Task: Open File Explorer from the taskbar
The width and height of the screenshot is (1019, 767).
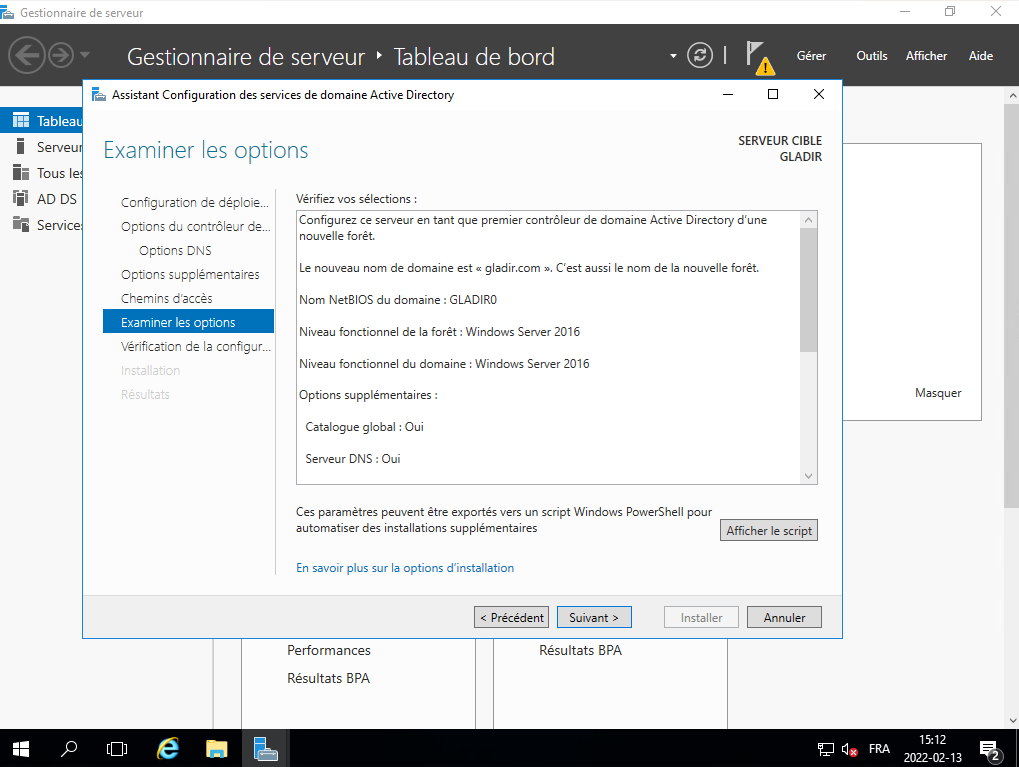Action: [216, 749]
